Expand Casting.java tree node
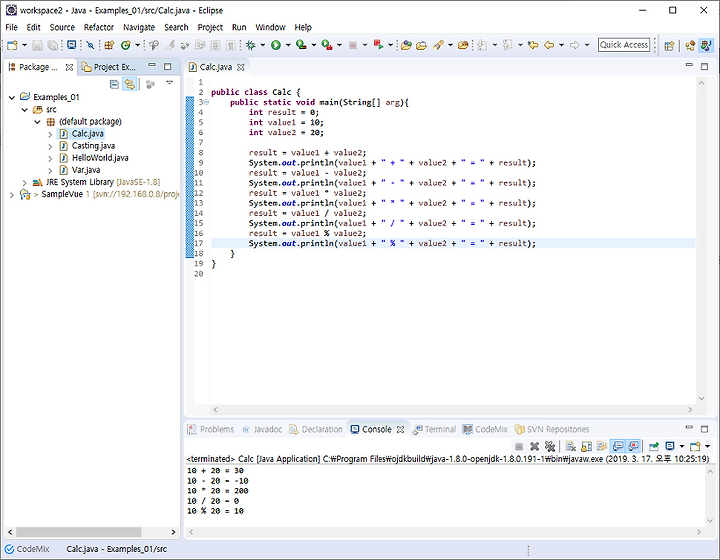The width and height of the screenshot is (720, 560). coord(50,146)
